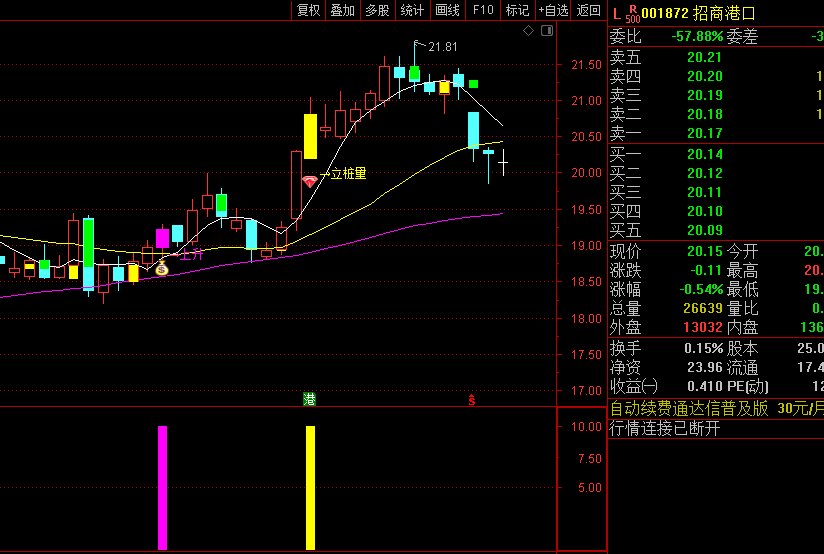This screenshot has width=824, height=554.
Task: Open the 叠加 overlay menu
Action: click(x=343, y=10)
